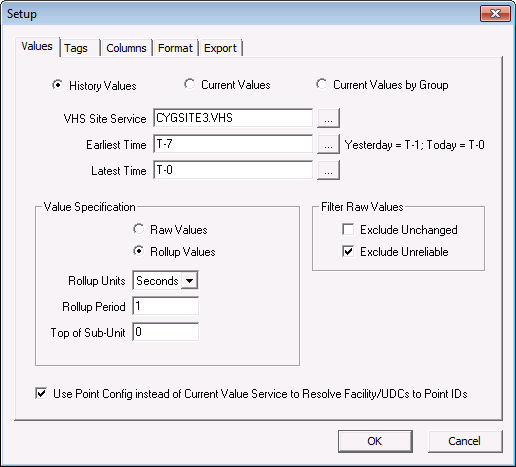Image resolution: width=516 pixels, height=467 pixels.
Task: Dismiss dialog with Cancel button
Action: point(465,441)
